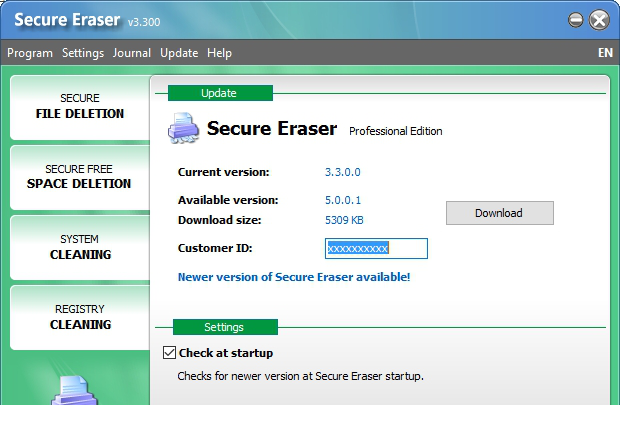Viewport: 620px width, 421px height.
Task: Click the 'Checks for newer version' description text
Action: point(300,376)
